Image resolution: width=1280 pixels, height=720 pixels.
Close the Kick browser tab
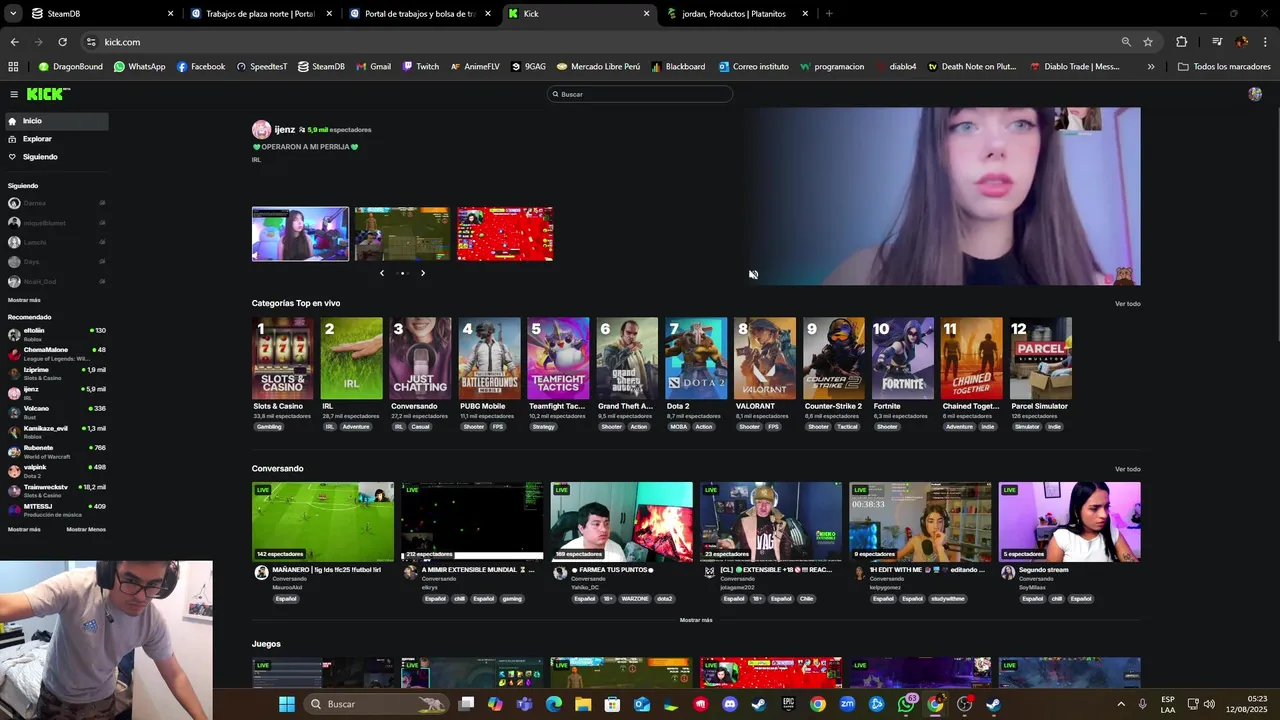(646, 14)
